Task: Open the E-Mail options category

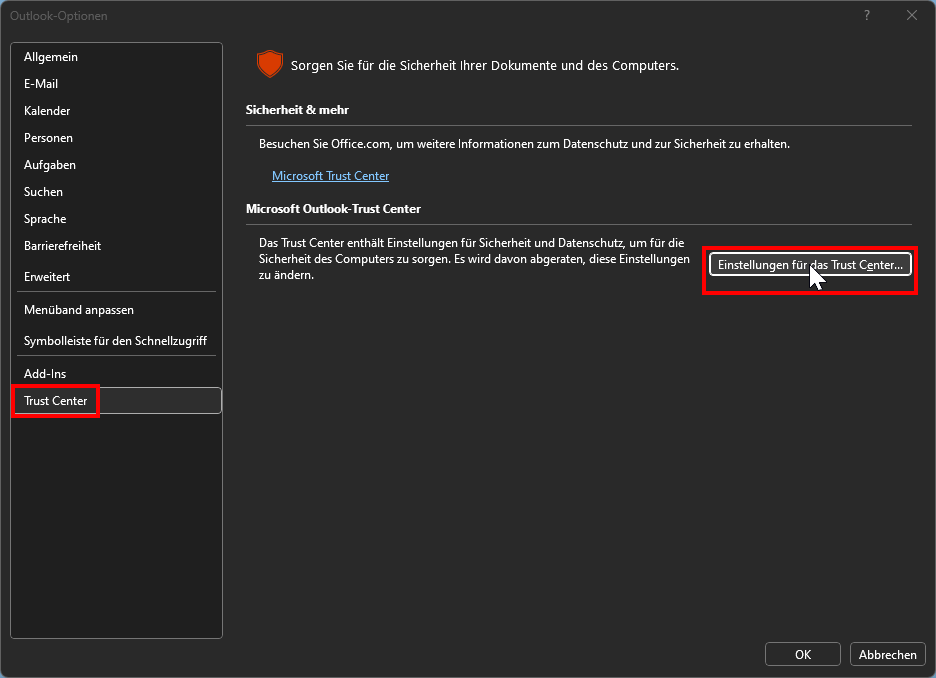Action: [43, 84]
